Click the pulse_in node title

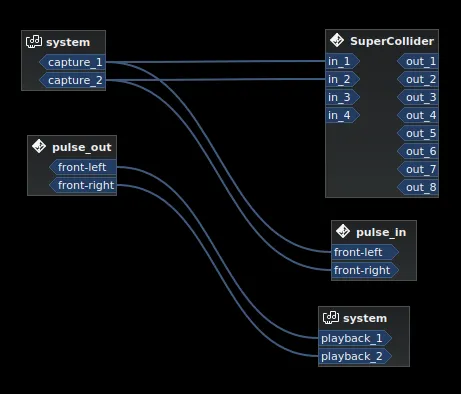tap(381, 232)
